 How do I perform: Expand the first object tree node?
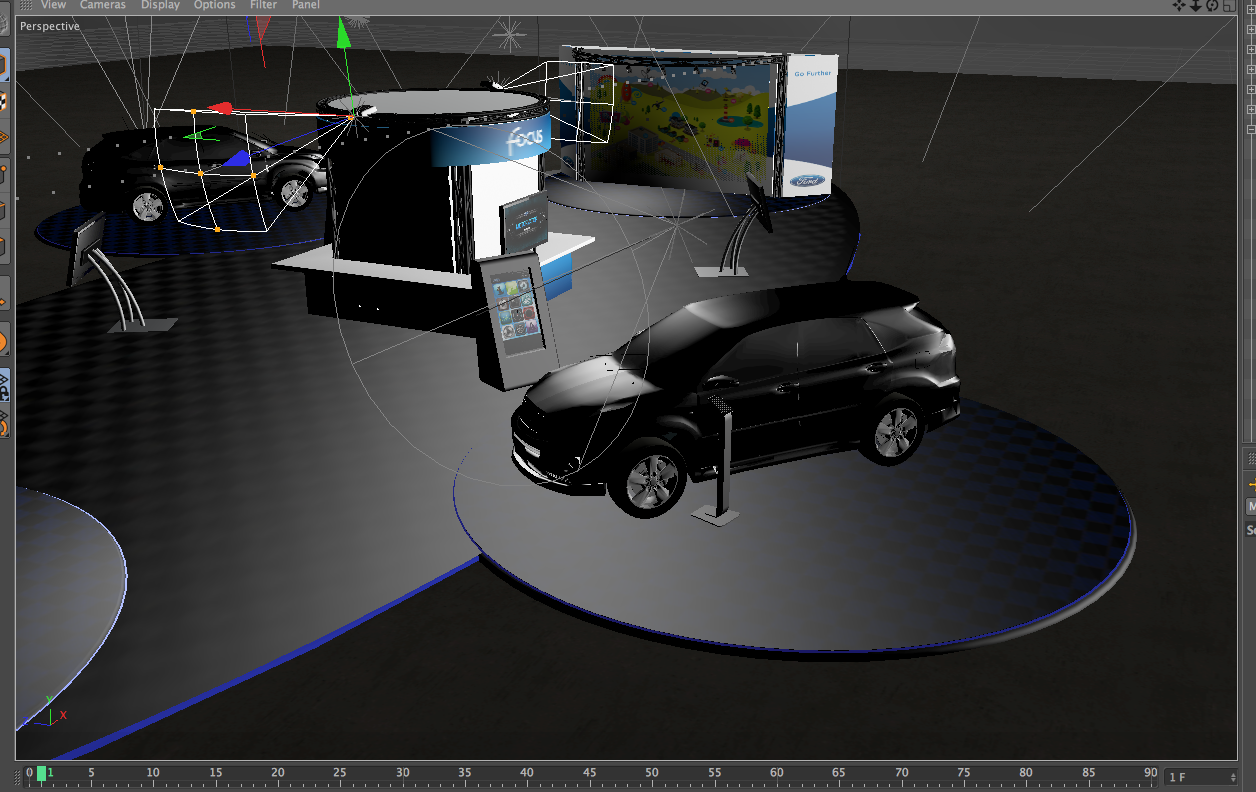[x=1251, y=9]
